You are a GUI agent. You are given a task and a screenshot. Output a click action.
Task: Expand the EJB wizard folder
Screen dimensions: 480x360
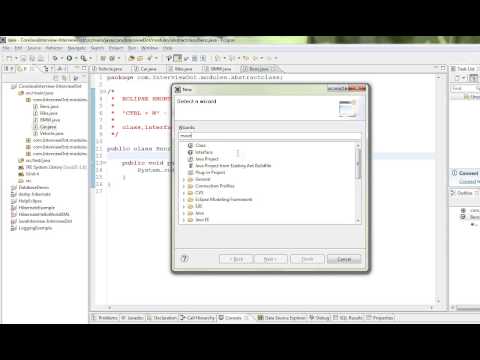coord(184,206)
